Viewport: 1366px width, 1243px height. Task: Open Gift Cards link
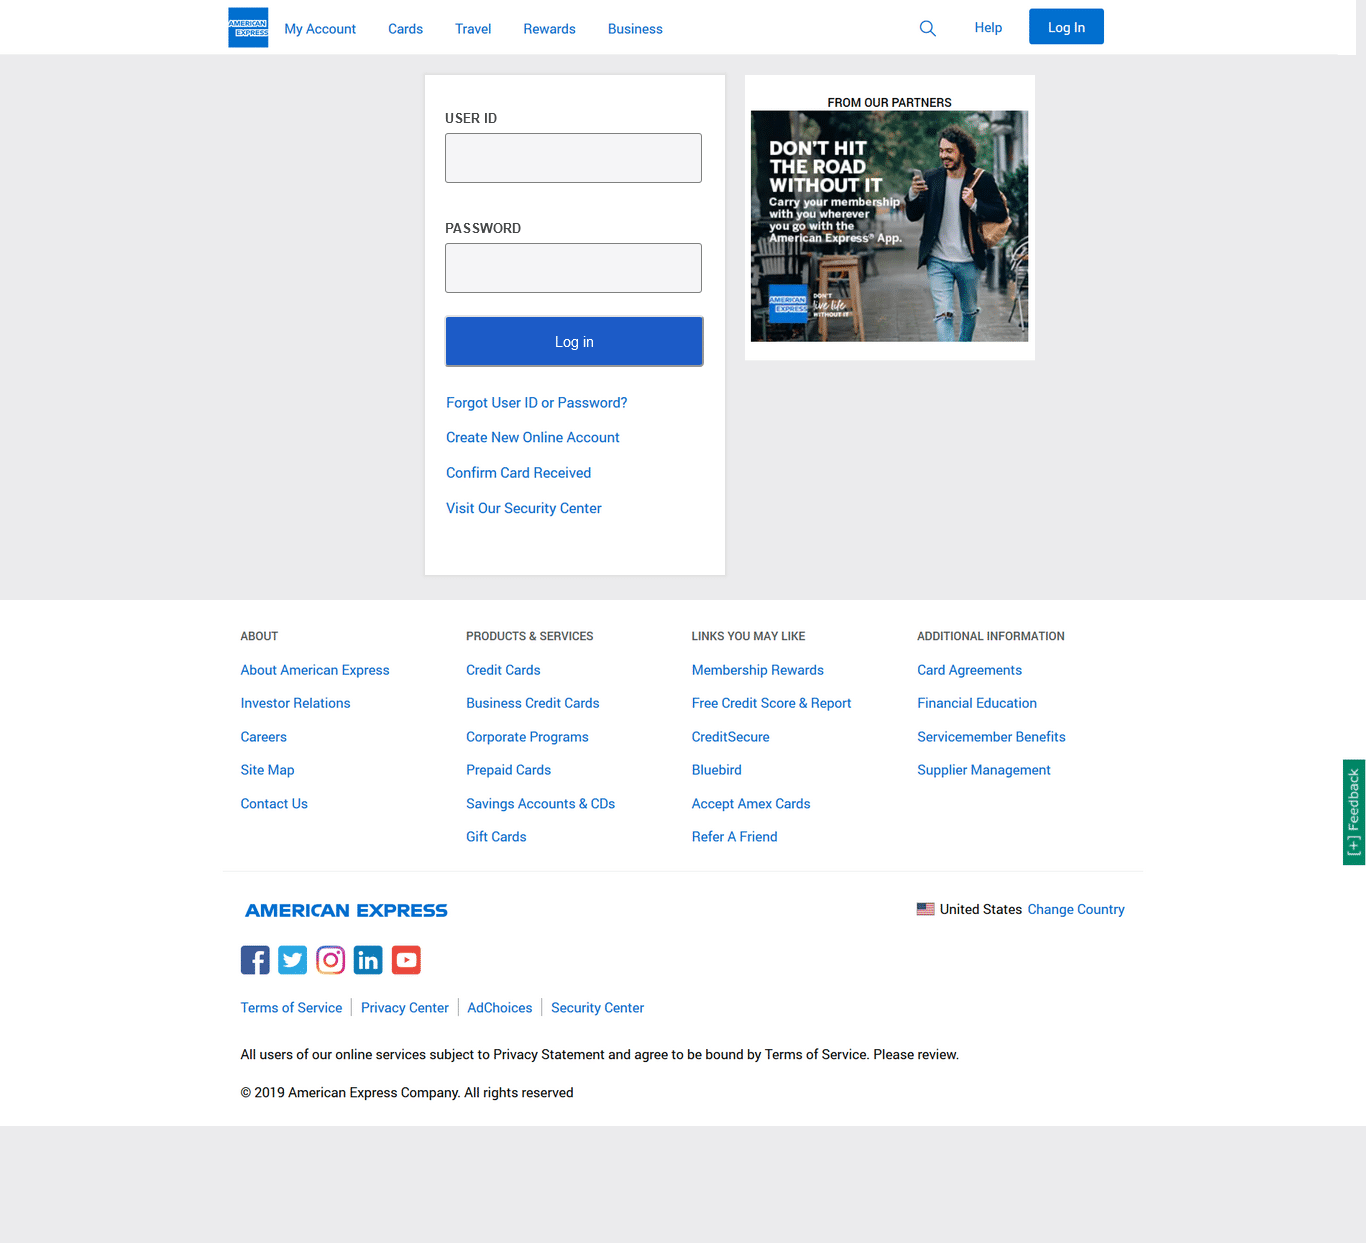[x=496, y=837]
